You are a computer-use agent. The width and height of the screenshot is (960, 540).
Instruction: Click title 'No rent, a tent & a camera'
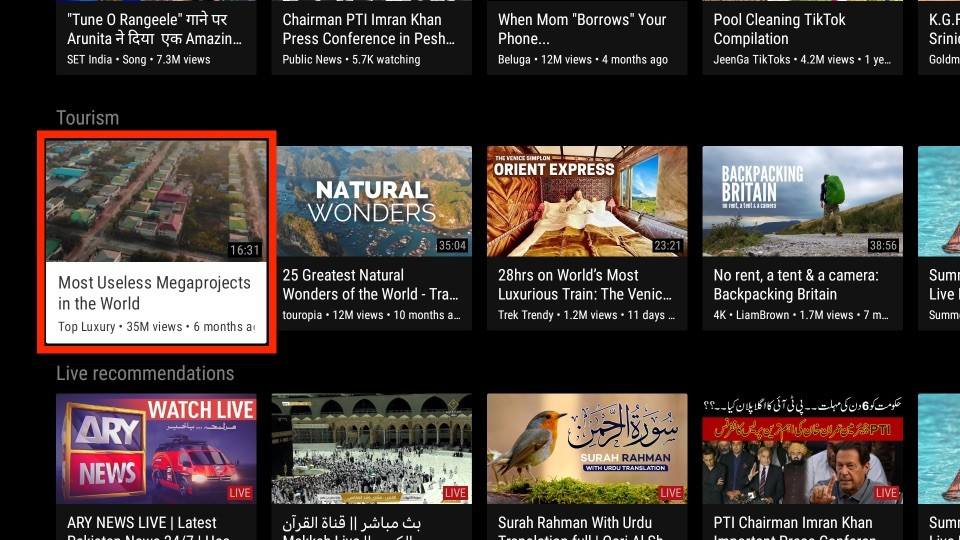[796, 285]
